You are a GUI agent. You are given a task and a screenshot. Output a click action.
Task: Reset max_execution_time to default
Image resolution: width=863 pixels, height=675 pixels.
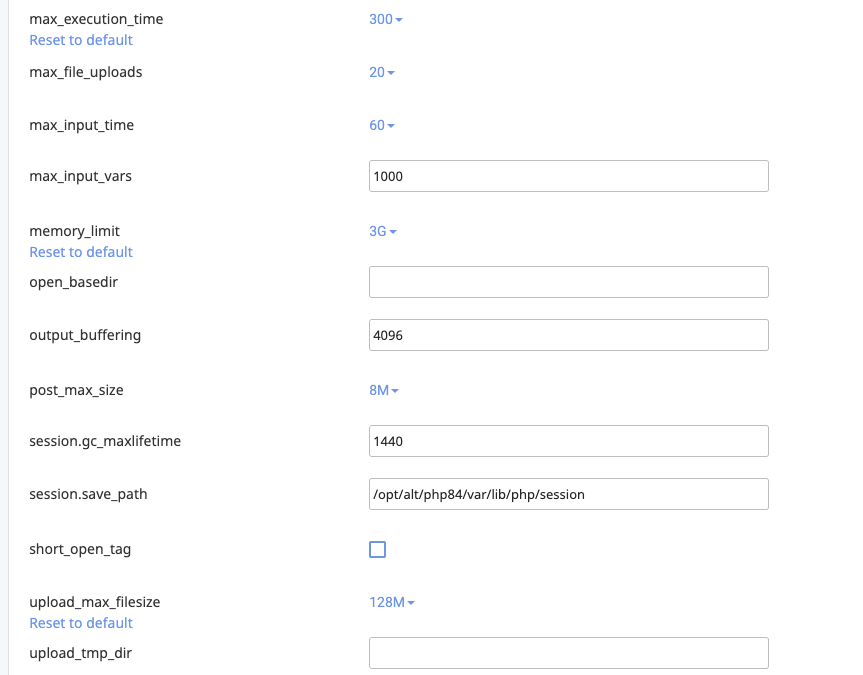81,40
